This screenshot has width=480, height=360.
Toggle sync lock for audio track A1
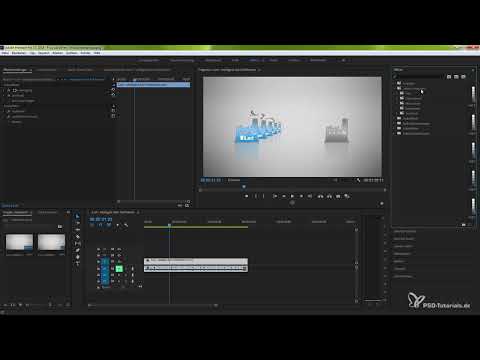112,268
